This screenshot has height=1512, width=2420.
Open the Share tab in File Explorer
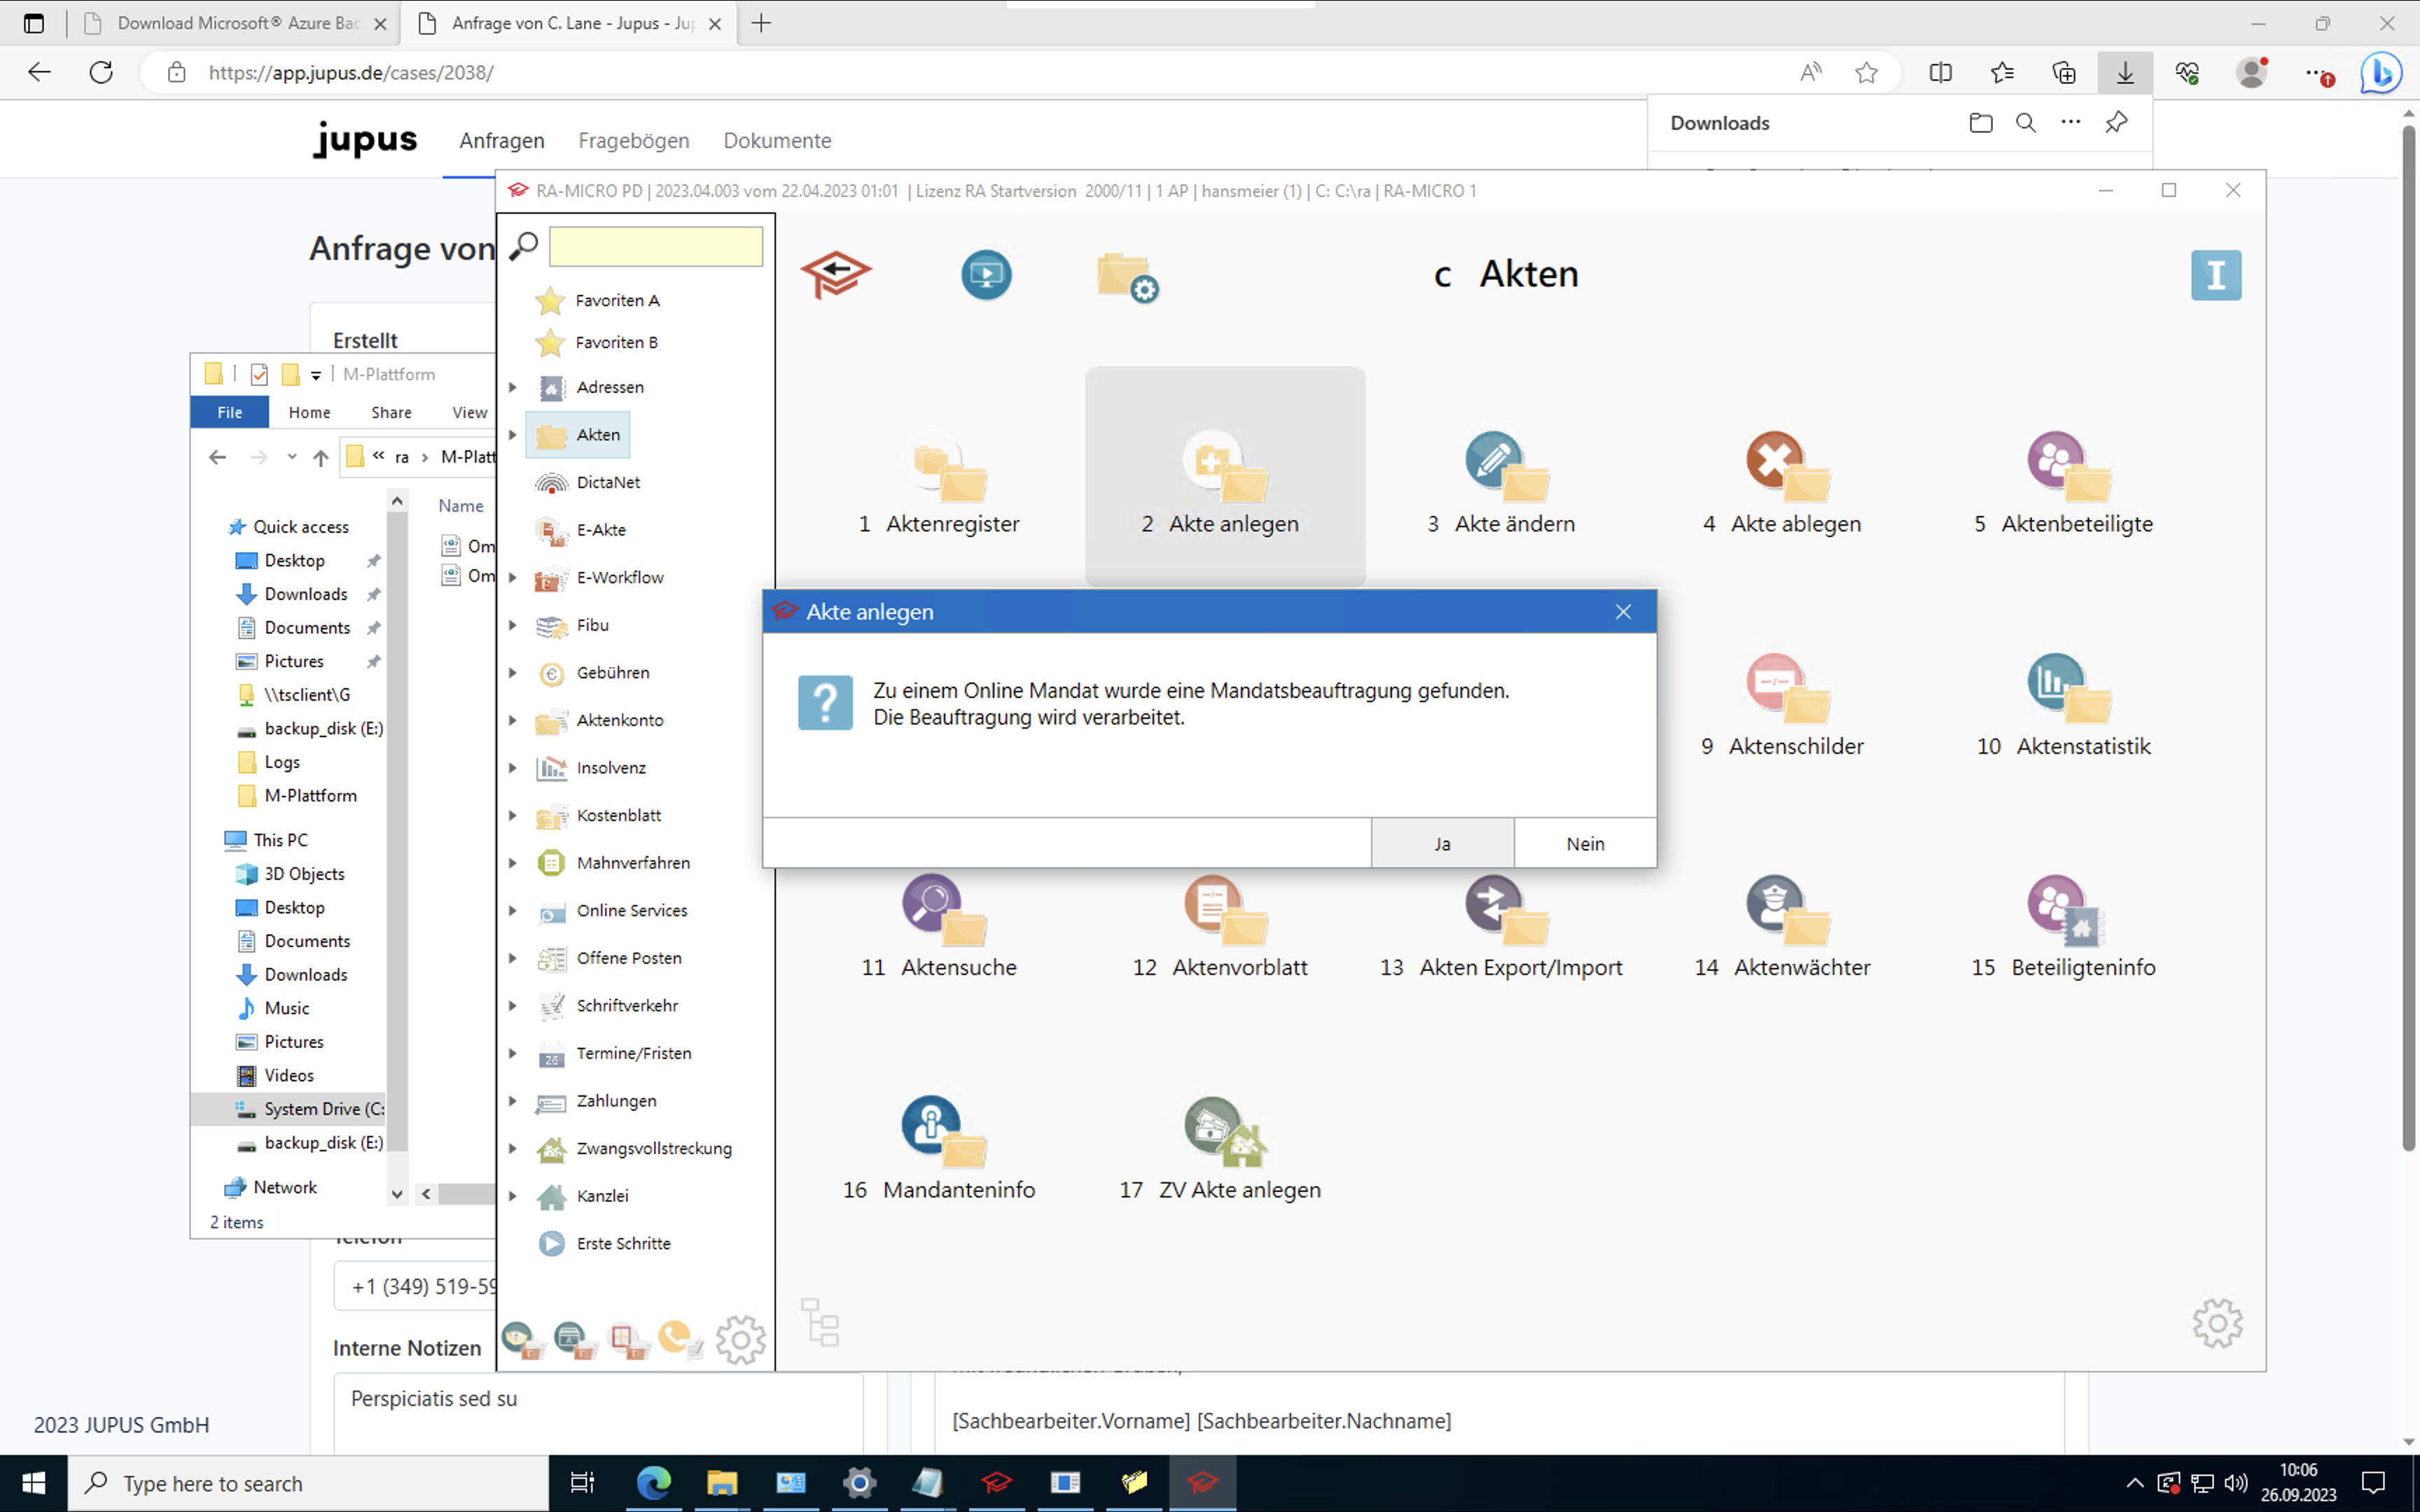(391, 412)
